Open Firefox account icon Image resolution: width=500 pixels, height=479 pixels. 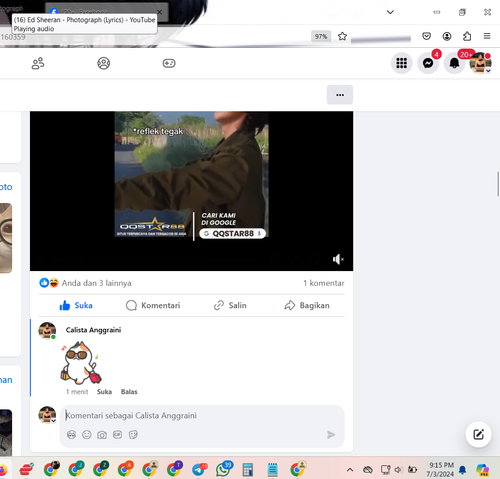click(447, 36)
